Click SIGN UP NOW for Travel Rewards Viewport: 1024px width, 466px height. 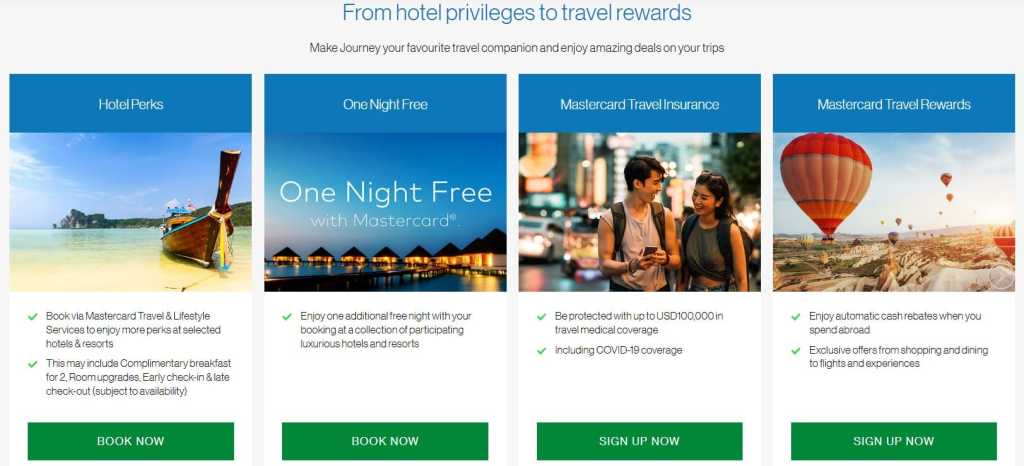coord(893,441)
